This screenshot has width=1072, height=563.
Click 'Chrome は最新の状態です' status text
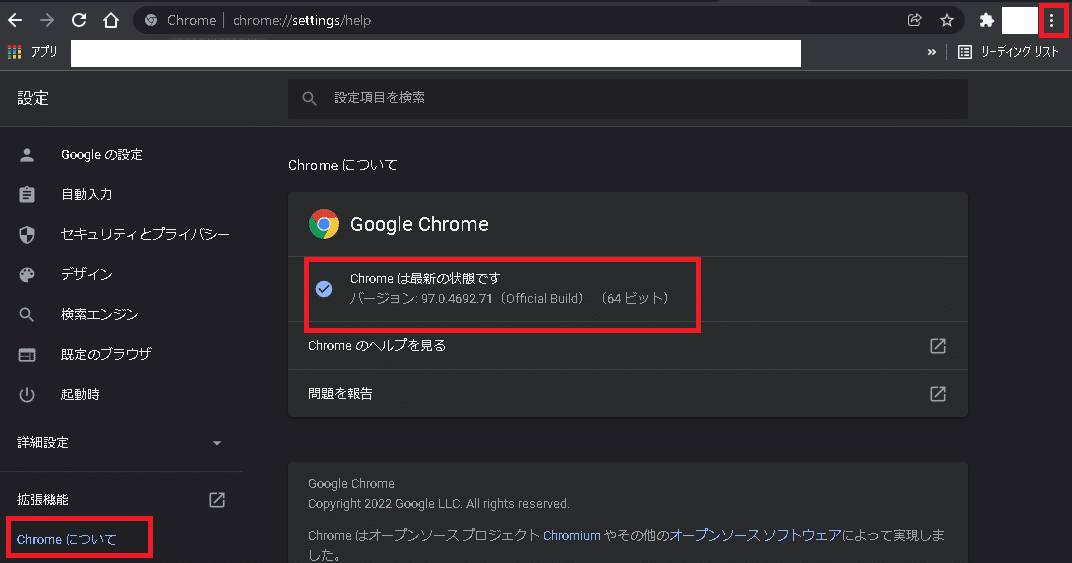[x=425, y=278]
